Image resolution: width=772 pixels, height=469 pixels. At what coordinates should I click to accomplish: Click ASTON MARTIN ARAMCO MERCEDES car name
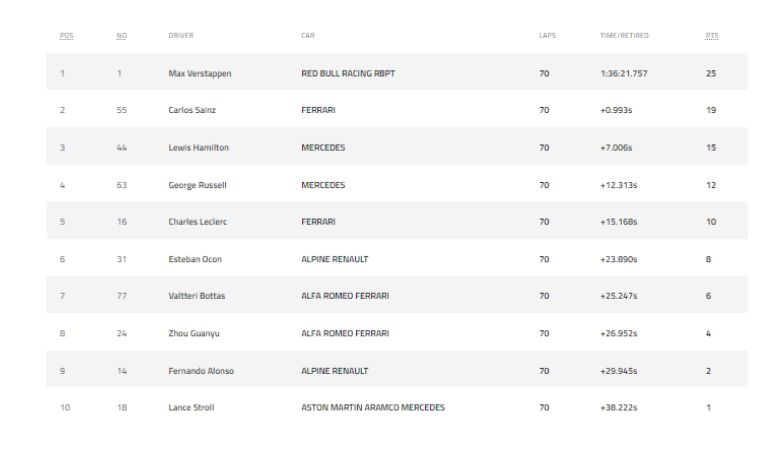[x=373, y=407]
